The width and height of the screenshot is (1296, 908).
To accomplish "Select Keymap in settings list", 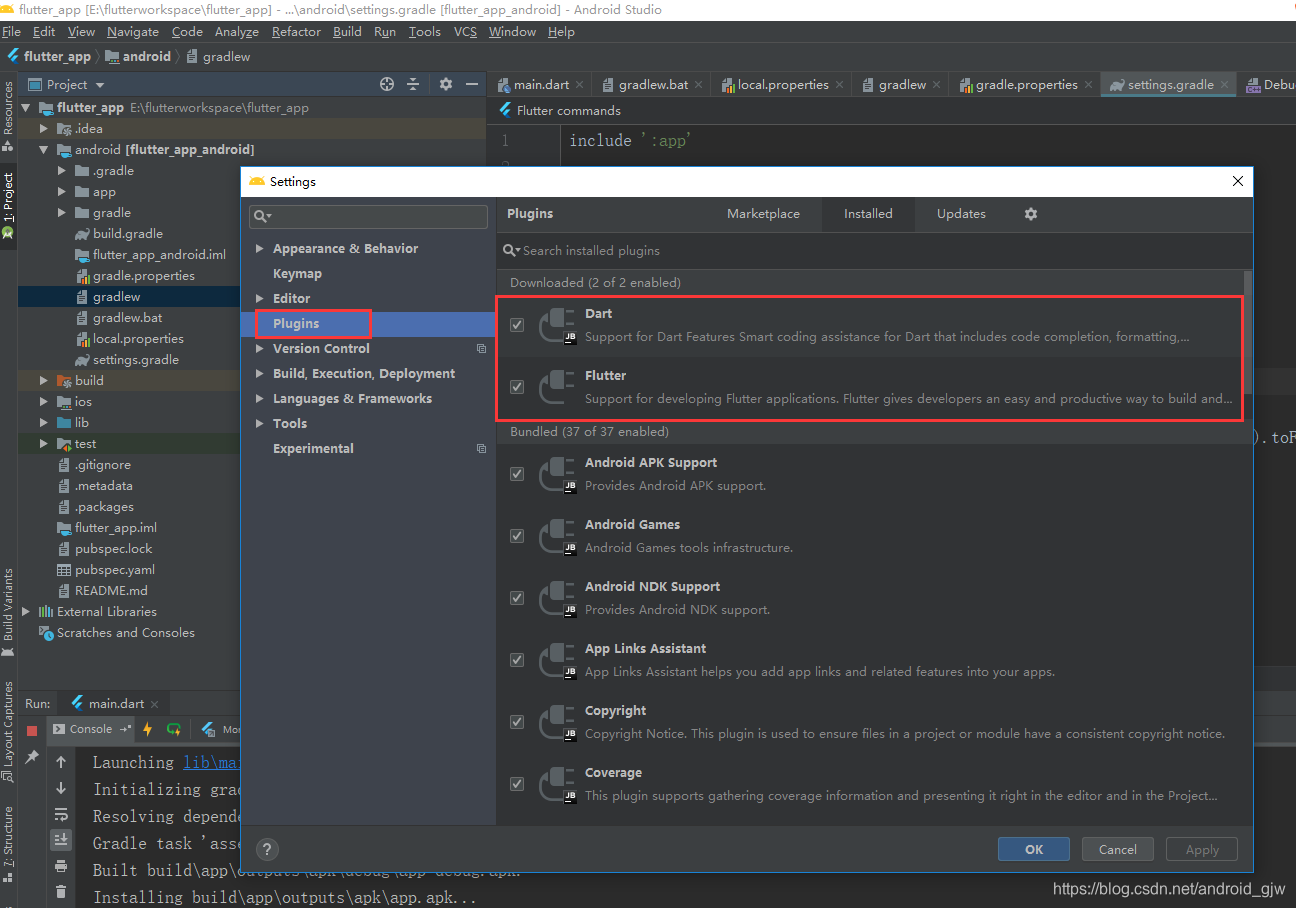I will 297,274.
